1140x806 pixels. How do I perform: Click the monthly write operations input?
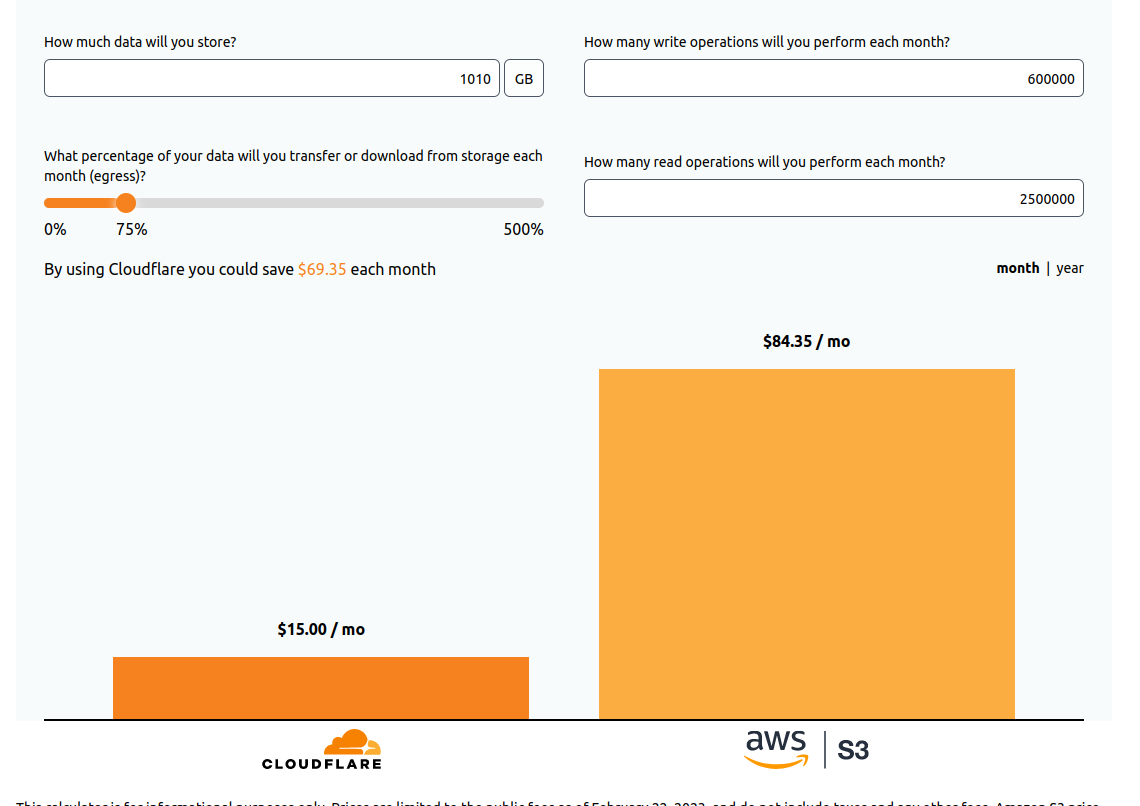click(833, 79)
